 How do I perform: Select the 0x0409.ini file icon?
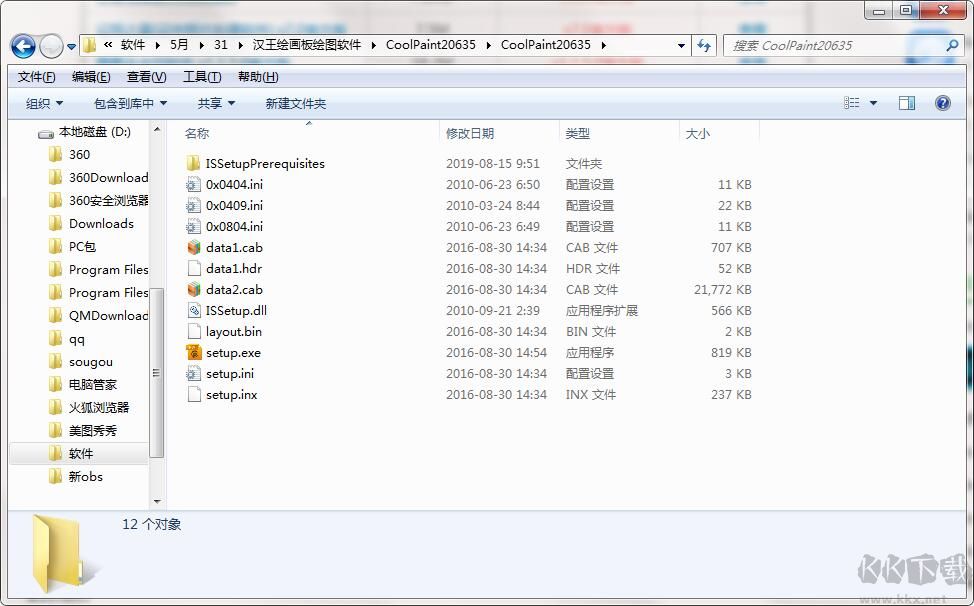[194, 206]
